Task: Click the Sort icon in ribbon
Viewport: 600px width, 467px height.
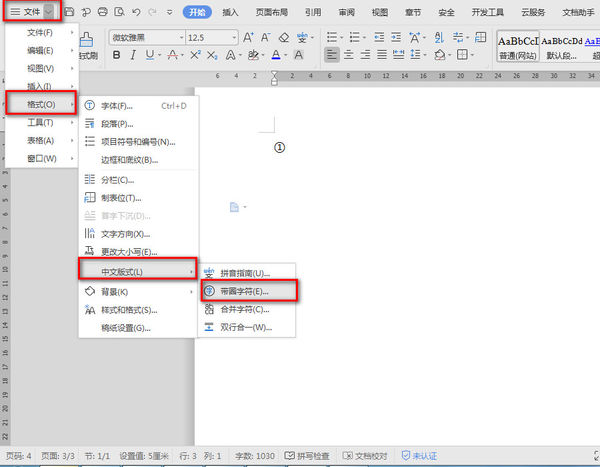Action: pos(439,38)
